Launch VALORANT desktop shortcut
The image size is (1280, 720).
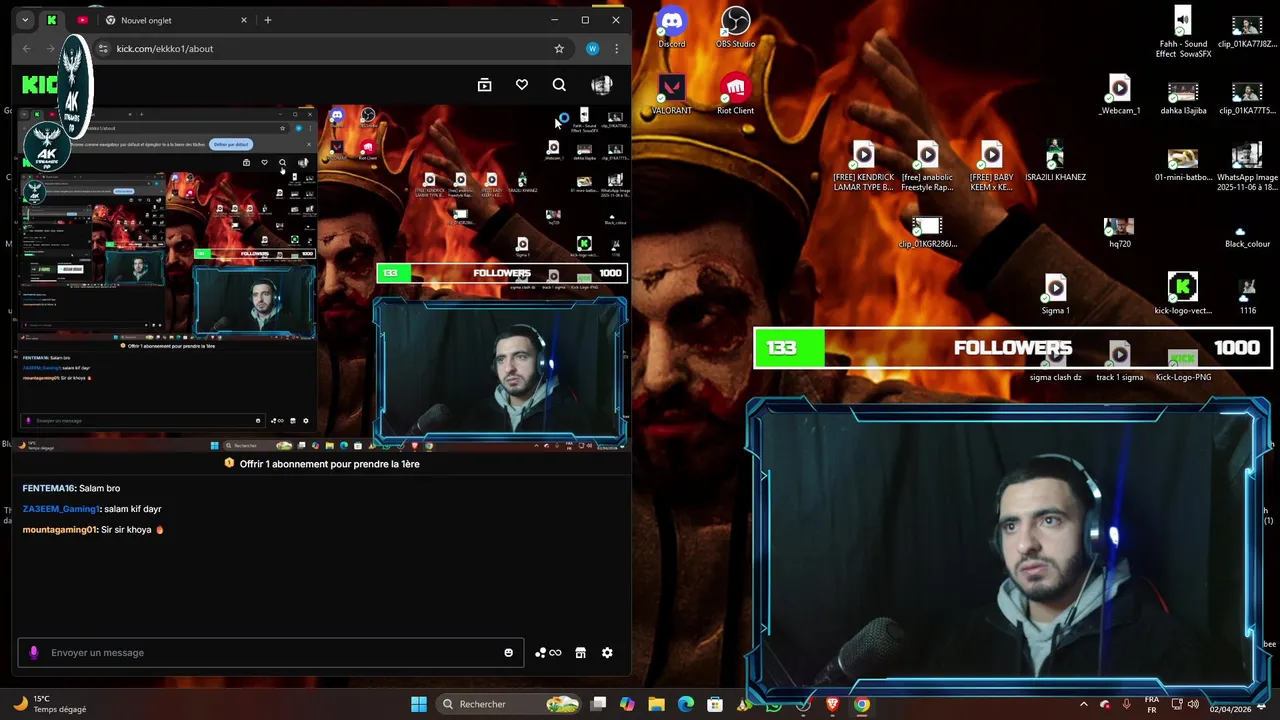click(x=672, y=95)
